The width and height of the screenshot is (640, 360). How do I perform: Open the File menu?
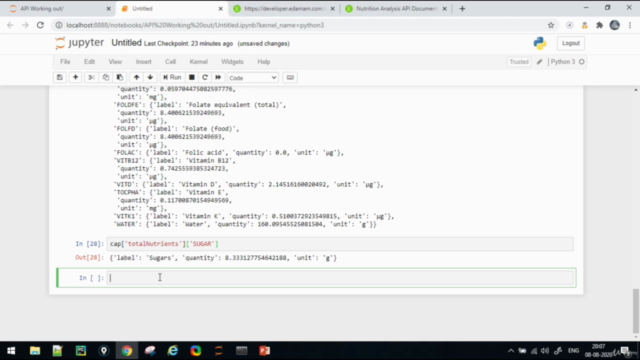click(x=65, y=62)
